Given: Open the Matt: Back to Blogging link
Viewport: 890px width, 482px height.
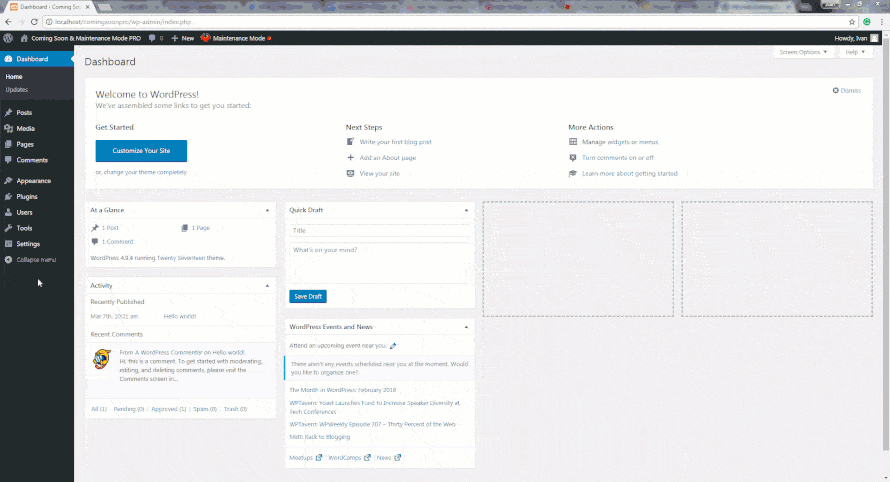Looking at the screenshot, I should click(320, 437).
